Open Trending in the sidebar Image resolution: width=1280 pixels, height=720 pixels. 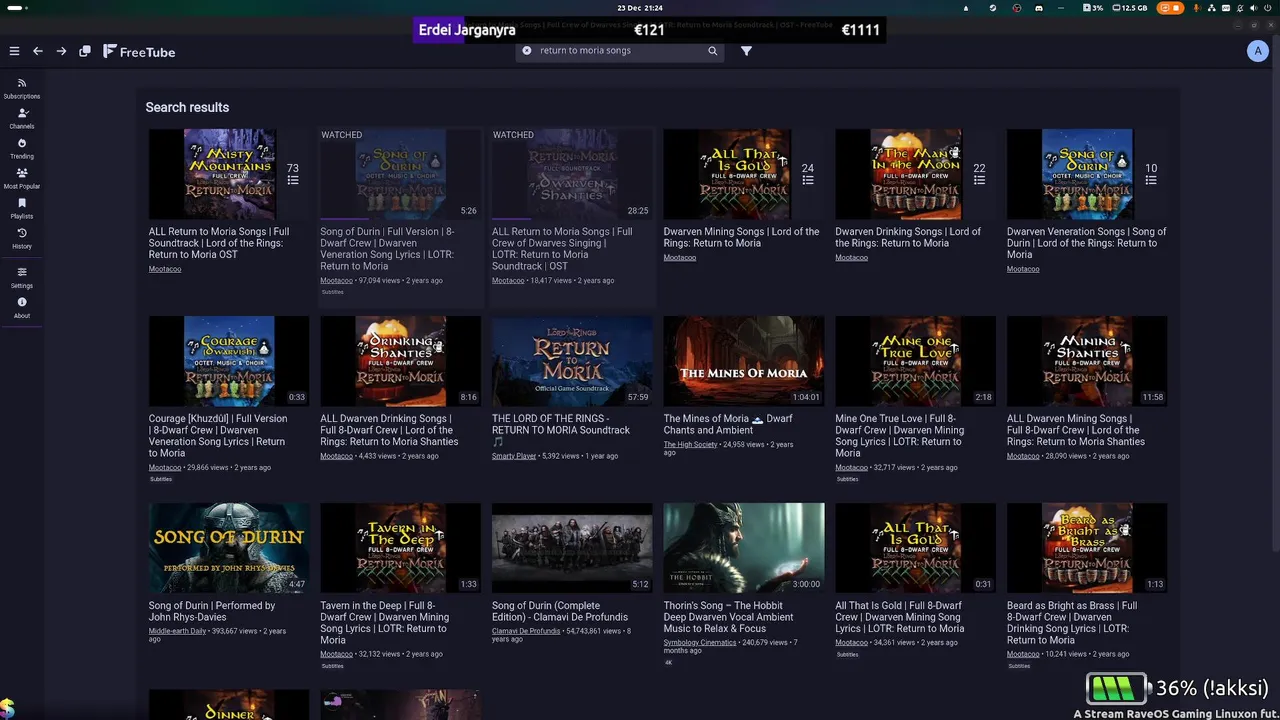pyautogui.click(x=22, y=148)
